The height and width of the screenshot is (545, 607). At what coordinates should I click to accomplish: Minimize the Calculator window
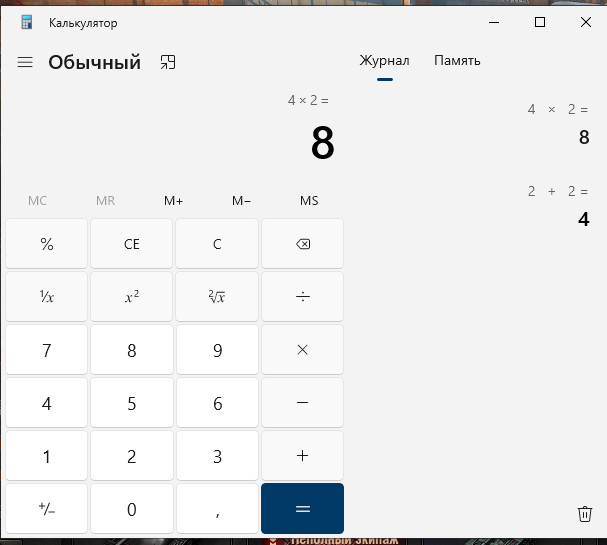[494, 22]
